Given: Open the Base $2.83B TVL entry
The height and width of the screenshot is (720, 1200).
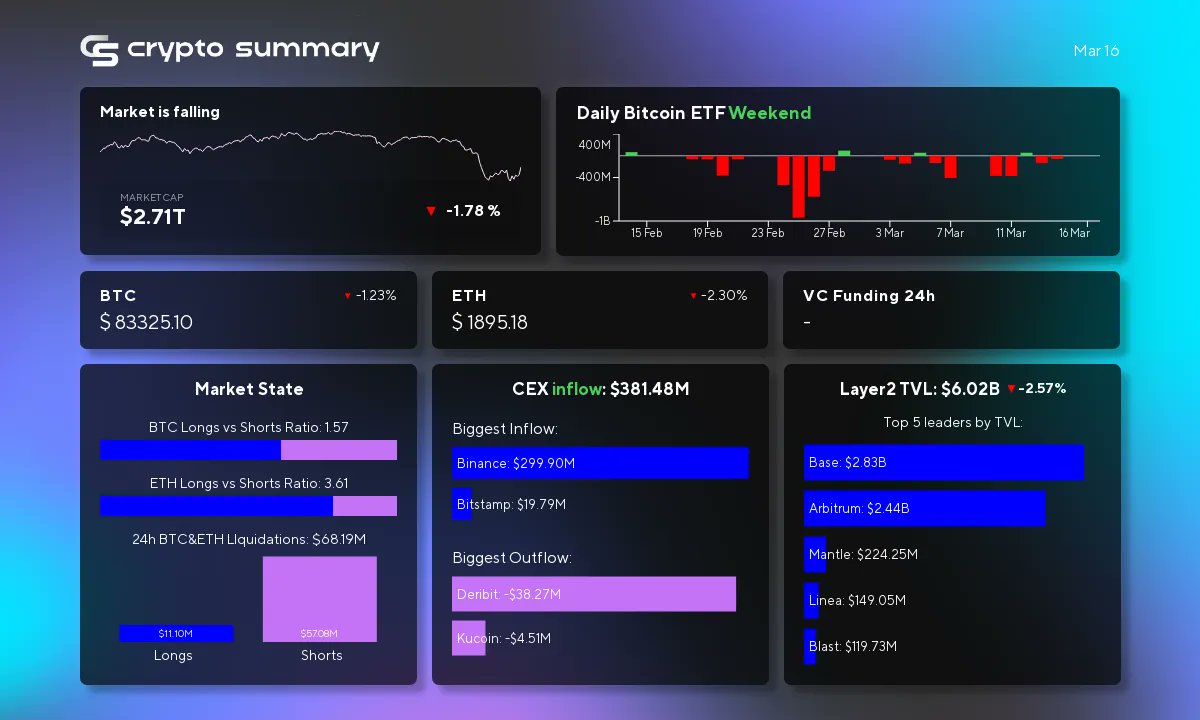Looking at the screenshot, I should (943, 462).
